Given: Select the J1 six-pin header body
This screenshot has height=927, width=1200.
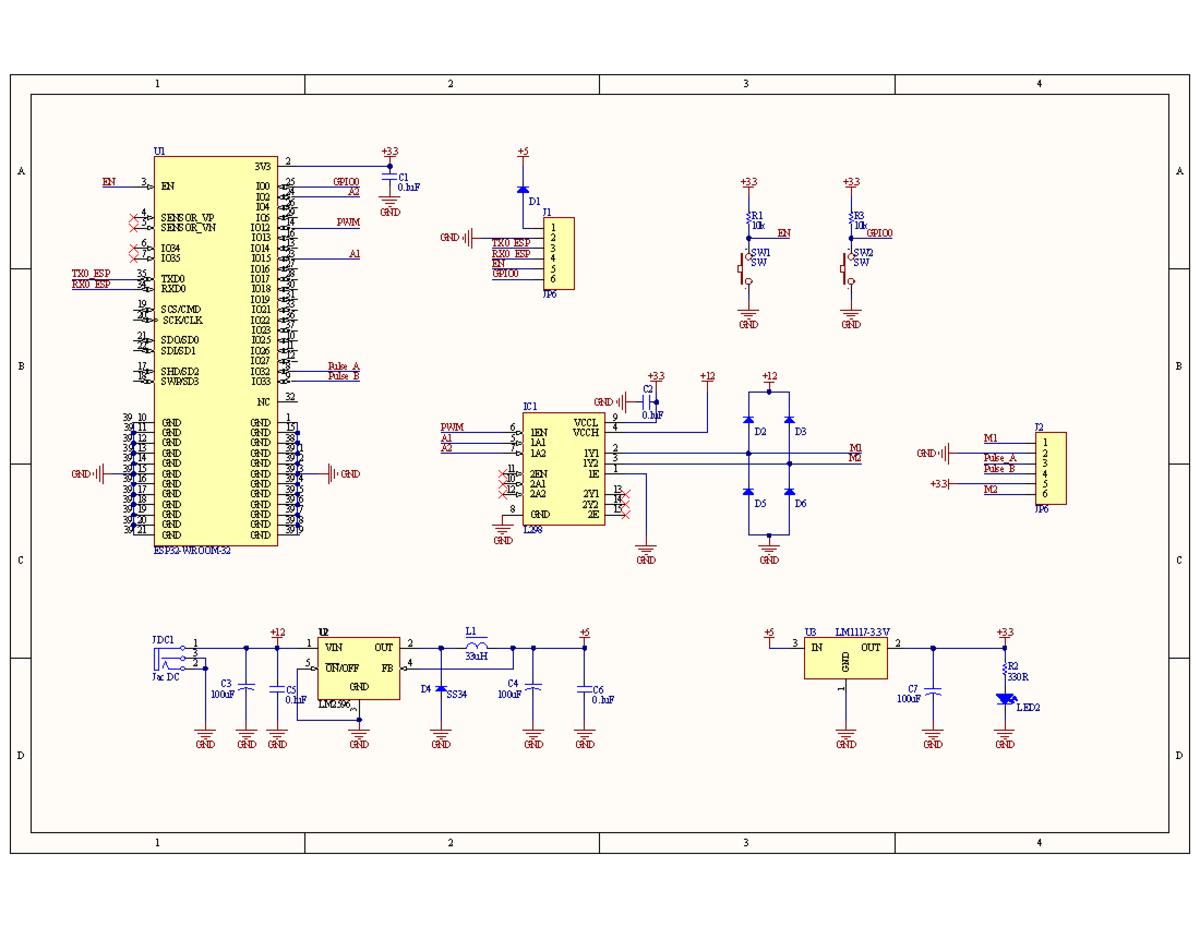Looking at the screenshot, I should click(x=559, y=253).
